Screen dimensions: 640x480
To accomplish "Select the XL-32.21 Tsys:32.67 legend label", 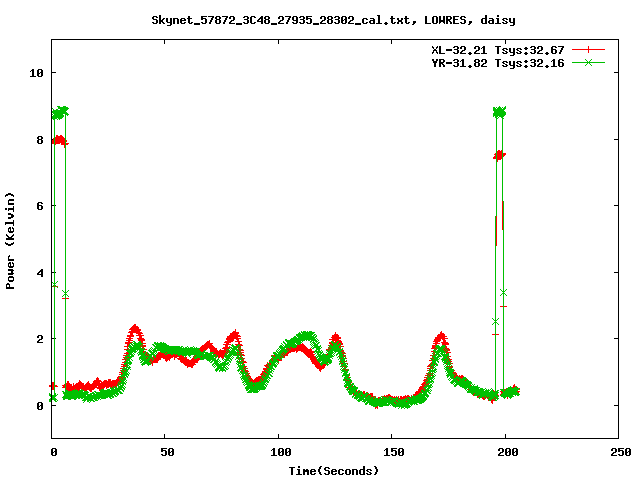I will click(x=498, y=50).
